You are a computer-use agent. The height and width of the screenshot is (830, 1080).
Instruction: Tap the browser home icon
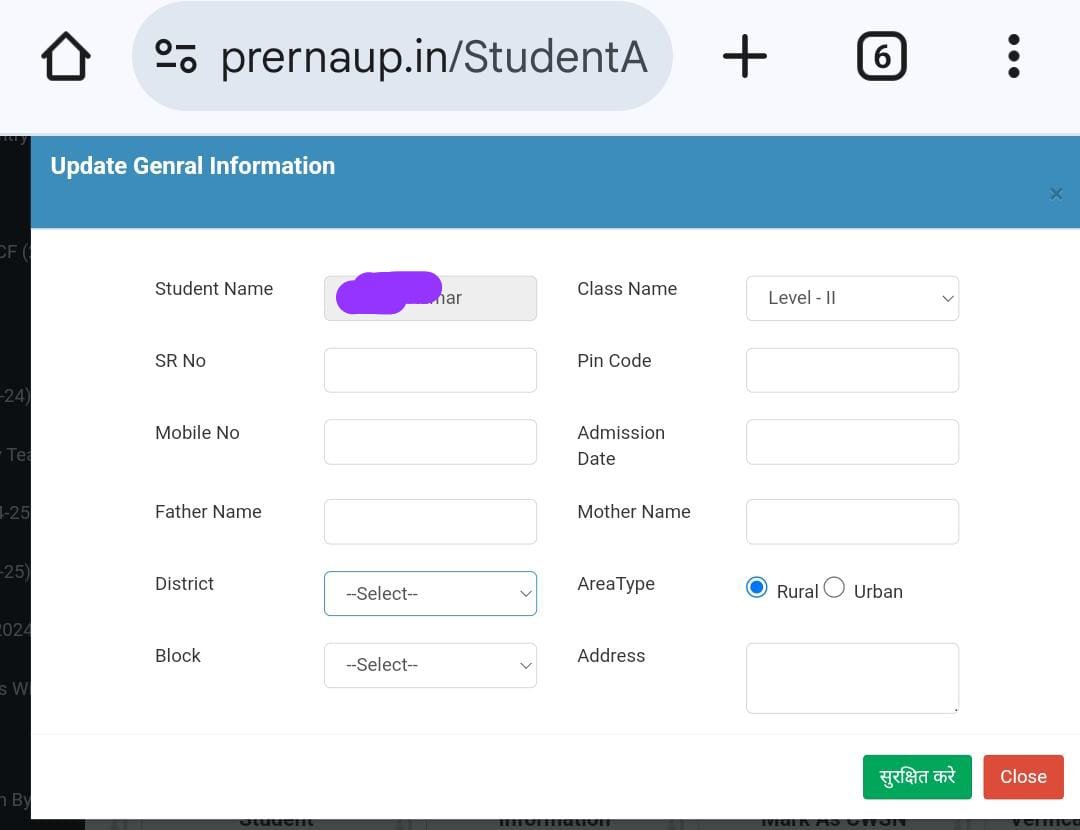(x=65, y=56)
